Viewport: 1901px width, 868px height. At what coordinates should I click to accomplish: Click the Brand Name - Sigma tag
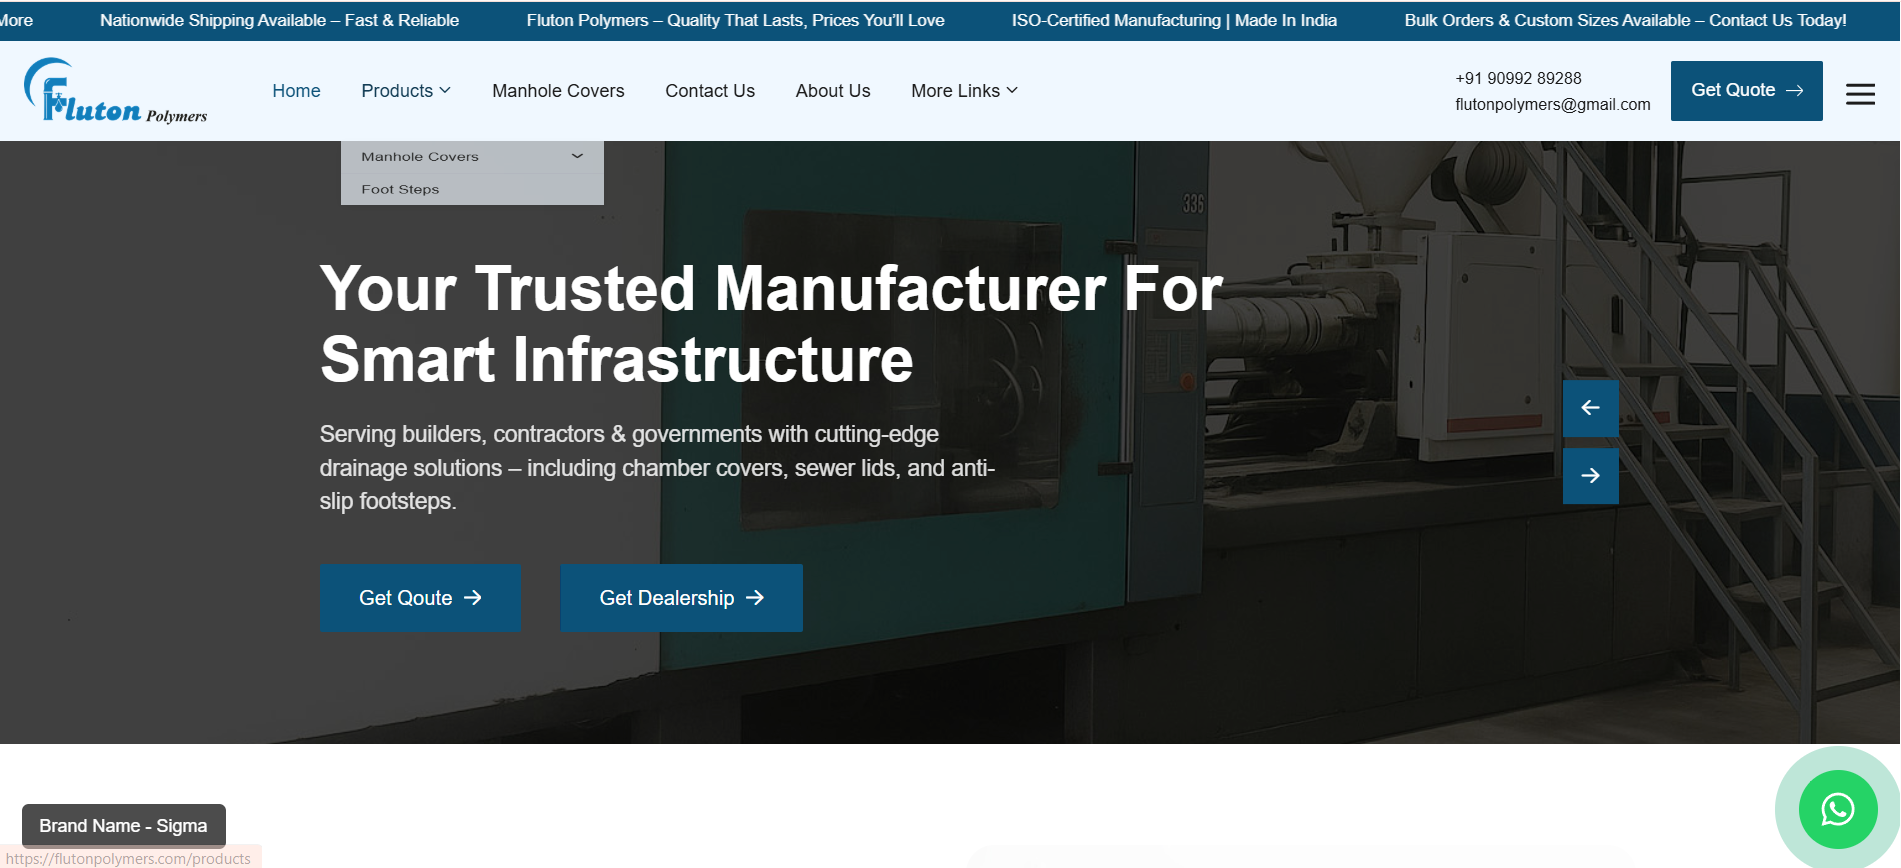pos(124,826)
